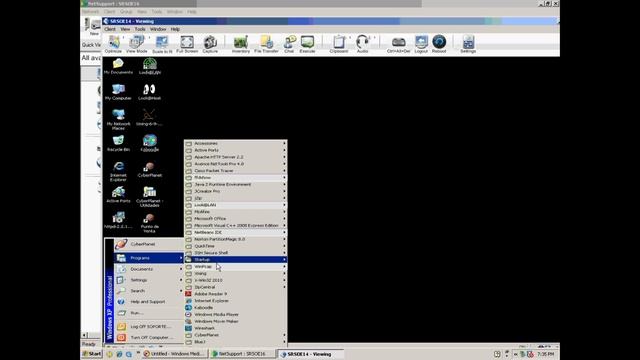Select My Computer desktop icon
Viewport: 640px width, 360px height.
[x=118, y=92]
